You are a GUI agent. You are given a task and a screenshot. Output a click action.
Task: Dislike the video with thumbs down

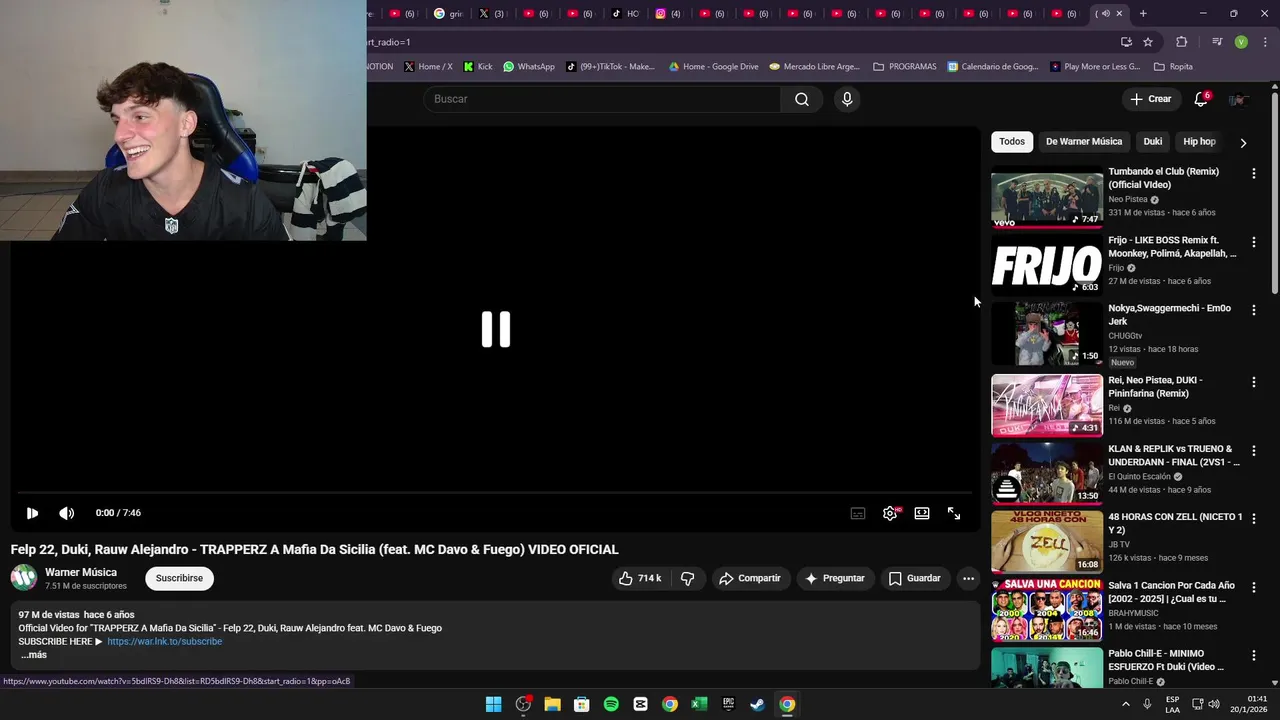[687, 578]
